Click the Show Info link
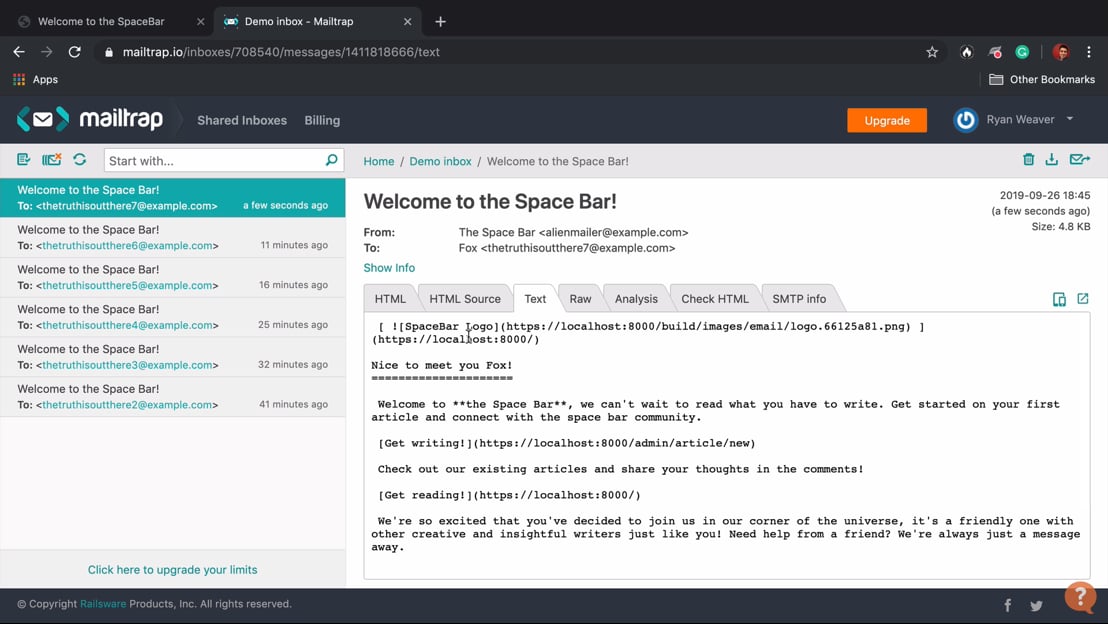Screen dimensions: 1108x624 [389, 268]
